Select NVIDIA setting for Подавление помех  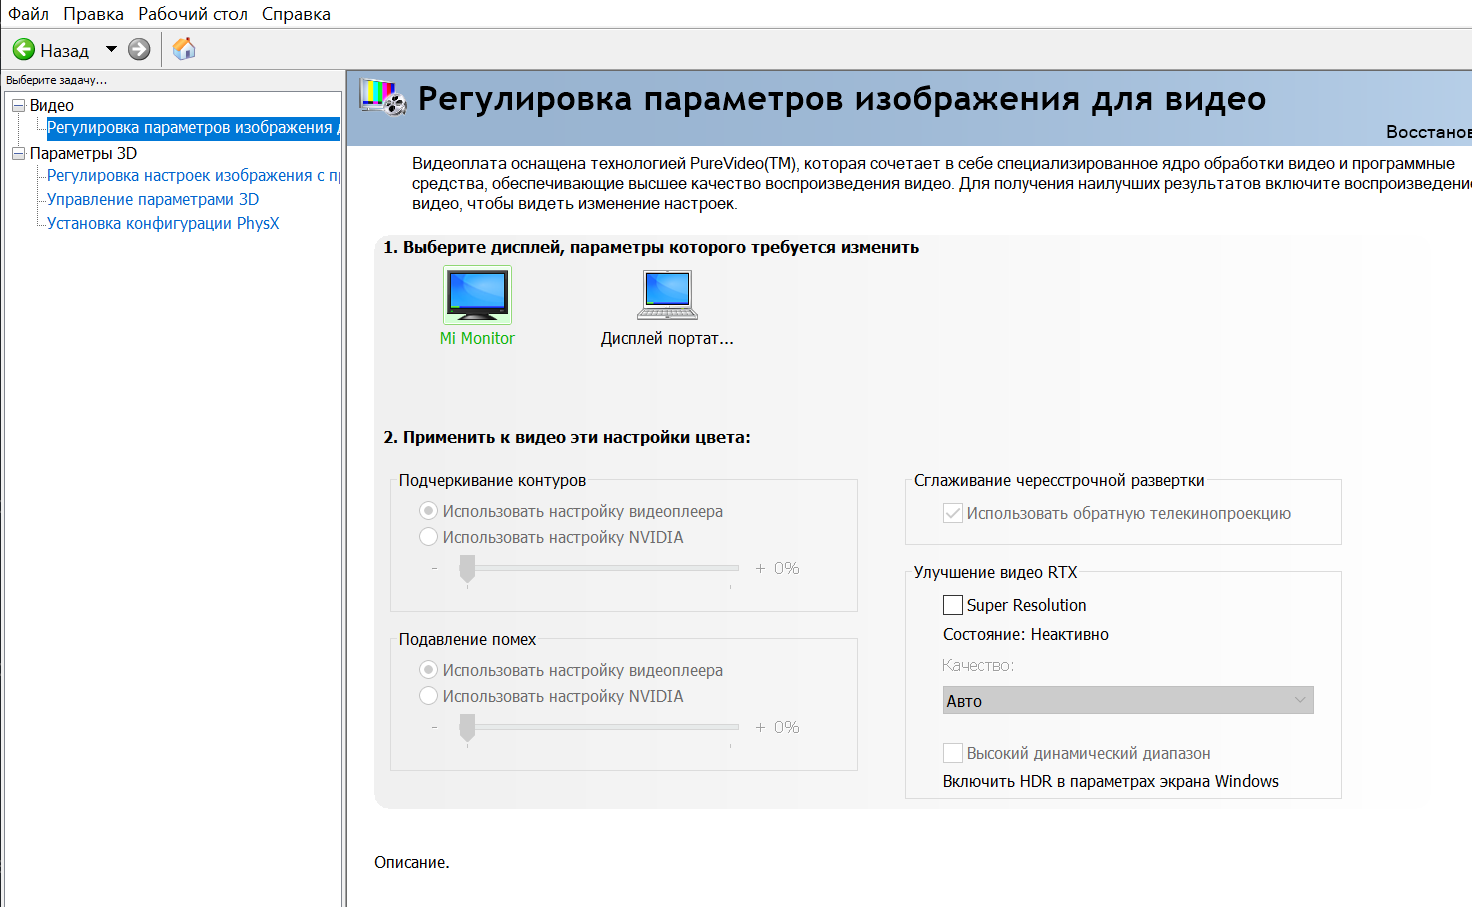[429, 696]
